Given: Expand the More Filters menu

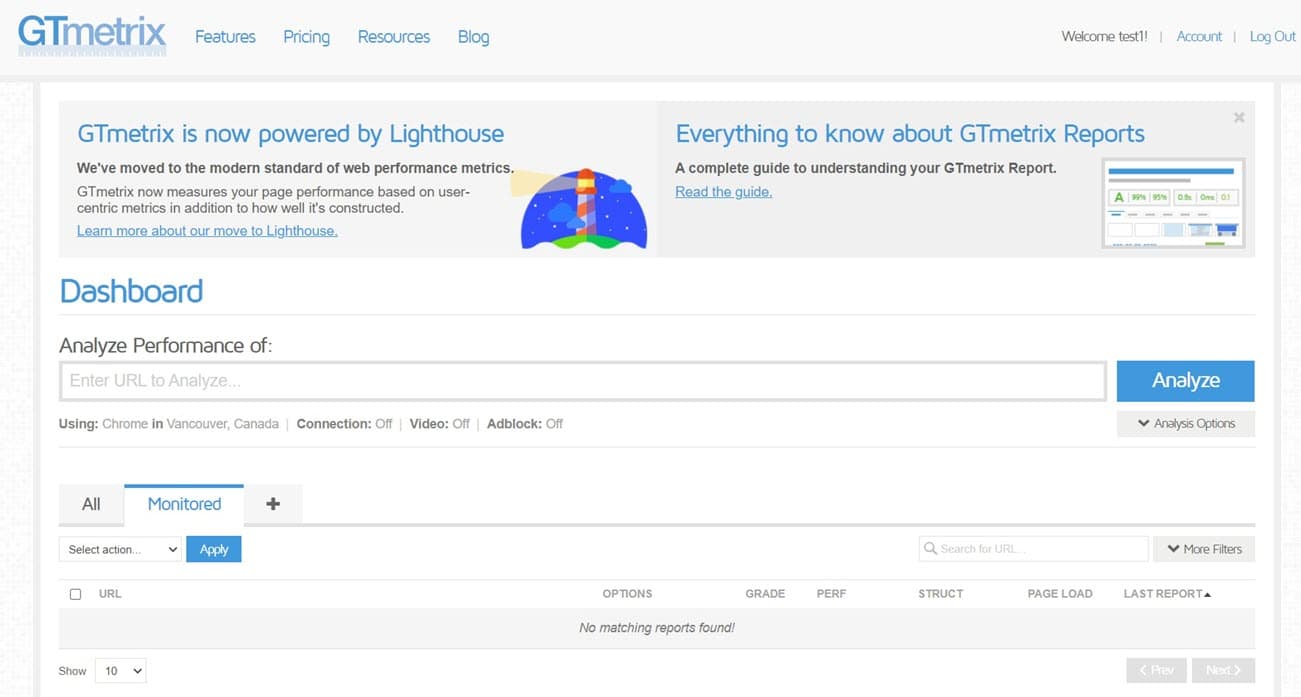Looking at the screenshot, I should (1204, 549).
